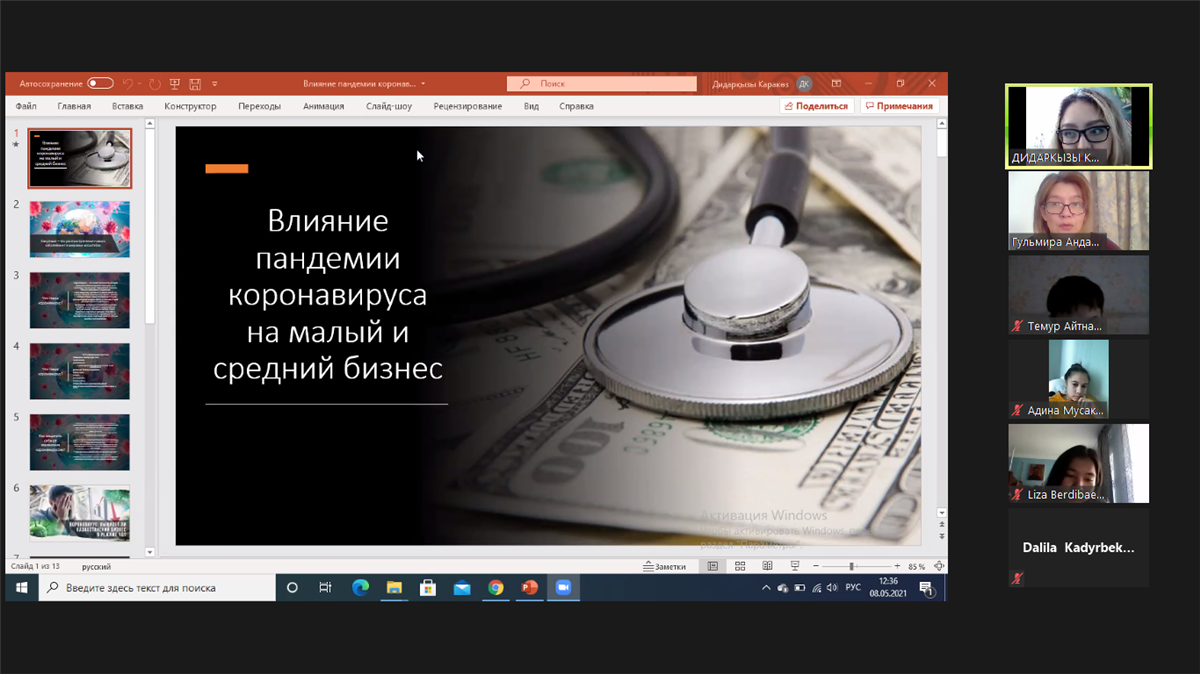Open the Анимация ribbon tab

[323, 106]
